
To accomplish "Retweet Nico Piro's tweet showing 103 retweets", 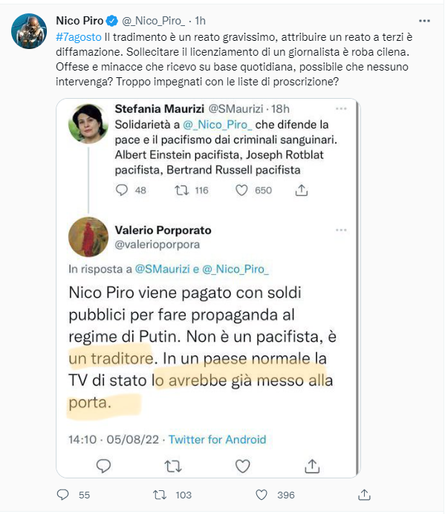I will [159, 495].
